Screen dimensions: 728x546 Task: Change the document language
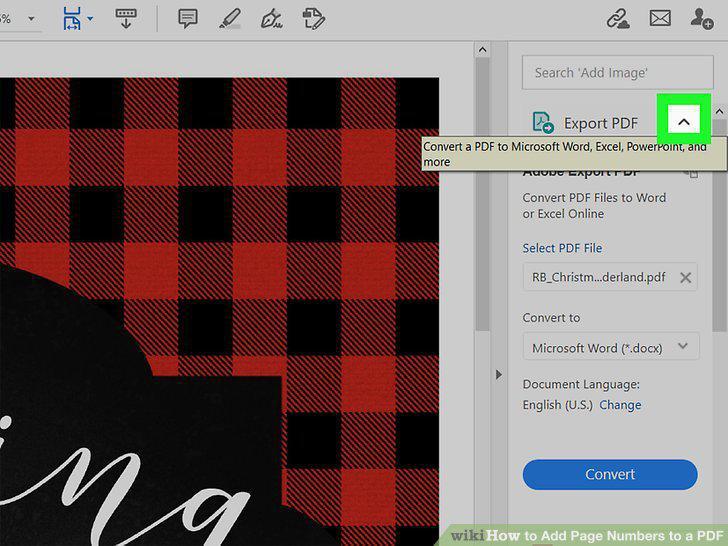tap(620, 405)
